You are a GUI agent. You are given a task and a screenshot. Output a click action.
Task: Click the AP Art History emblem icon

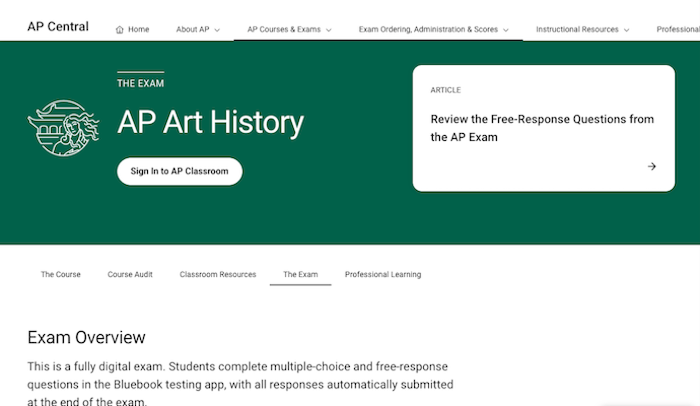[63, 128]
